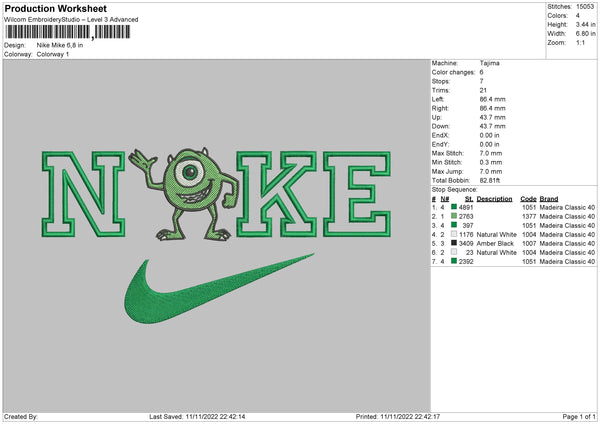Screen dimensions: 600x424
Task: Select code 1007 in row 5
Action: pyautogui.click(x=529, y=243)
